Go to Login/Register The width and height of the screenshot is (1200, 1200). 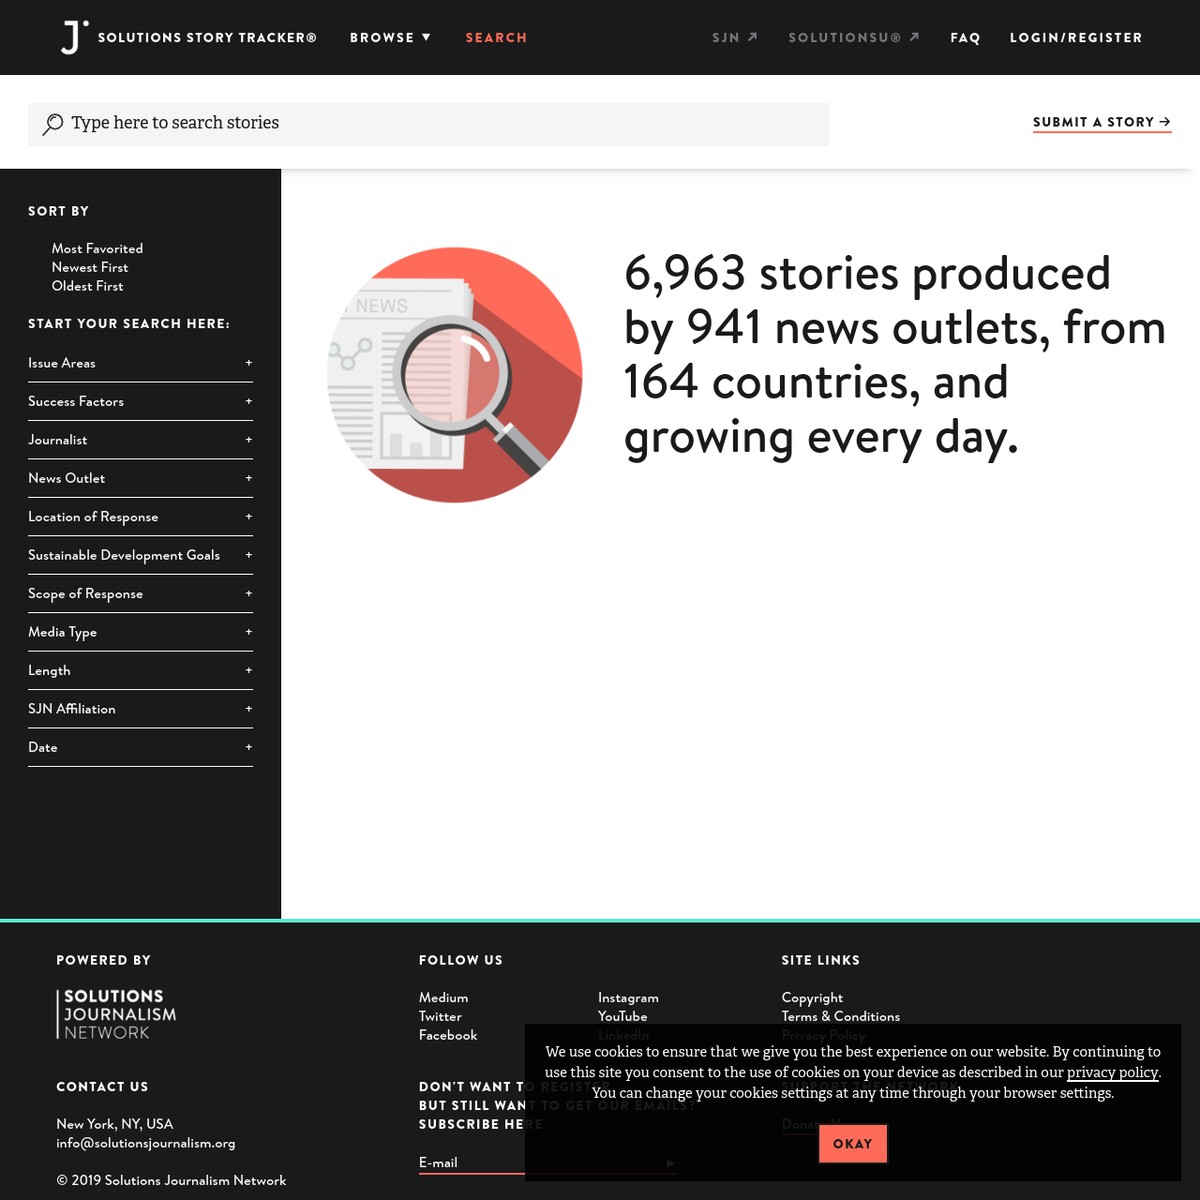pyautogui.click(x=1075, y=38)
